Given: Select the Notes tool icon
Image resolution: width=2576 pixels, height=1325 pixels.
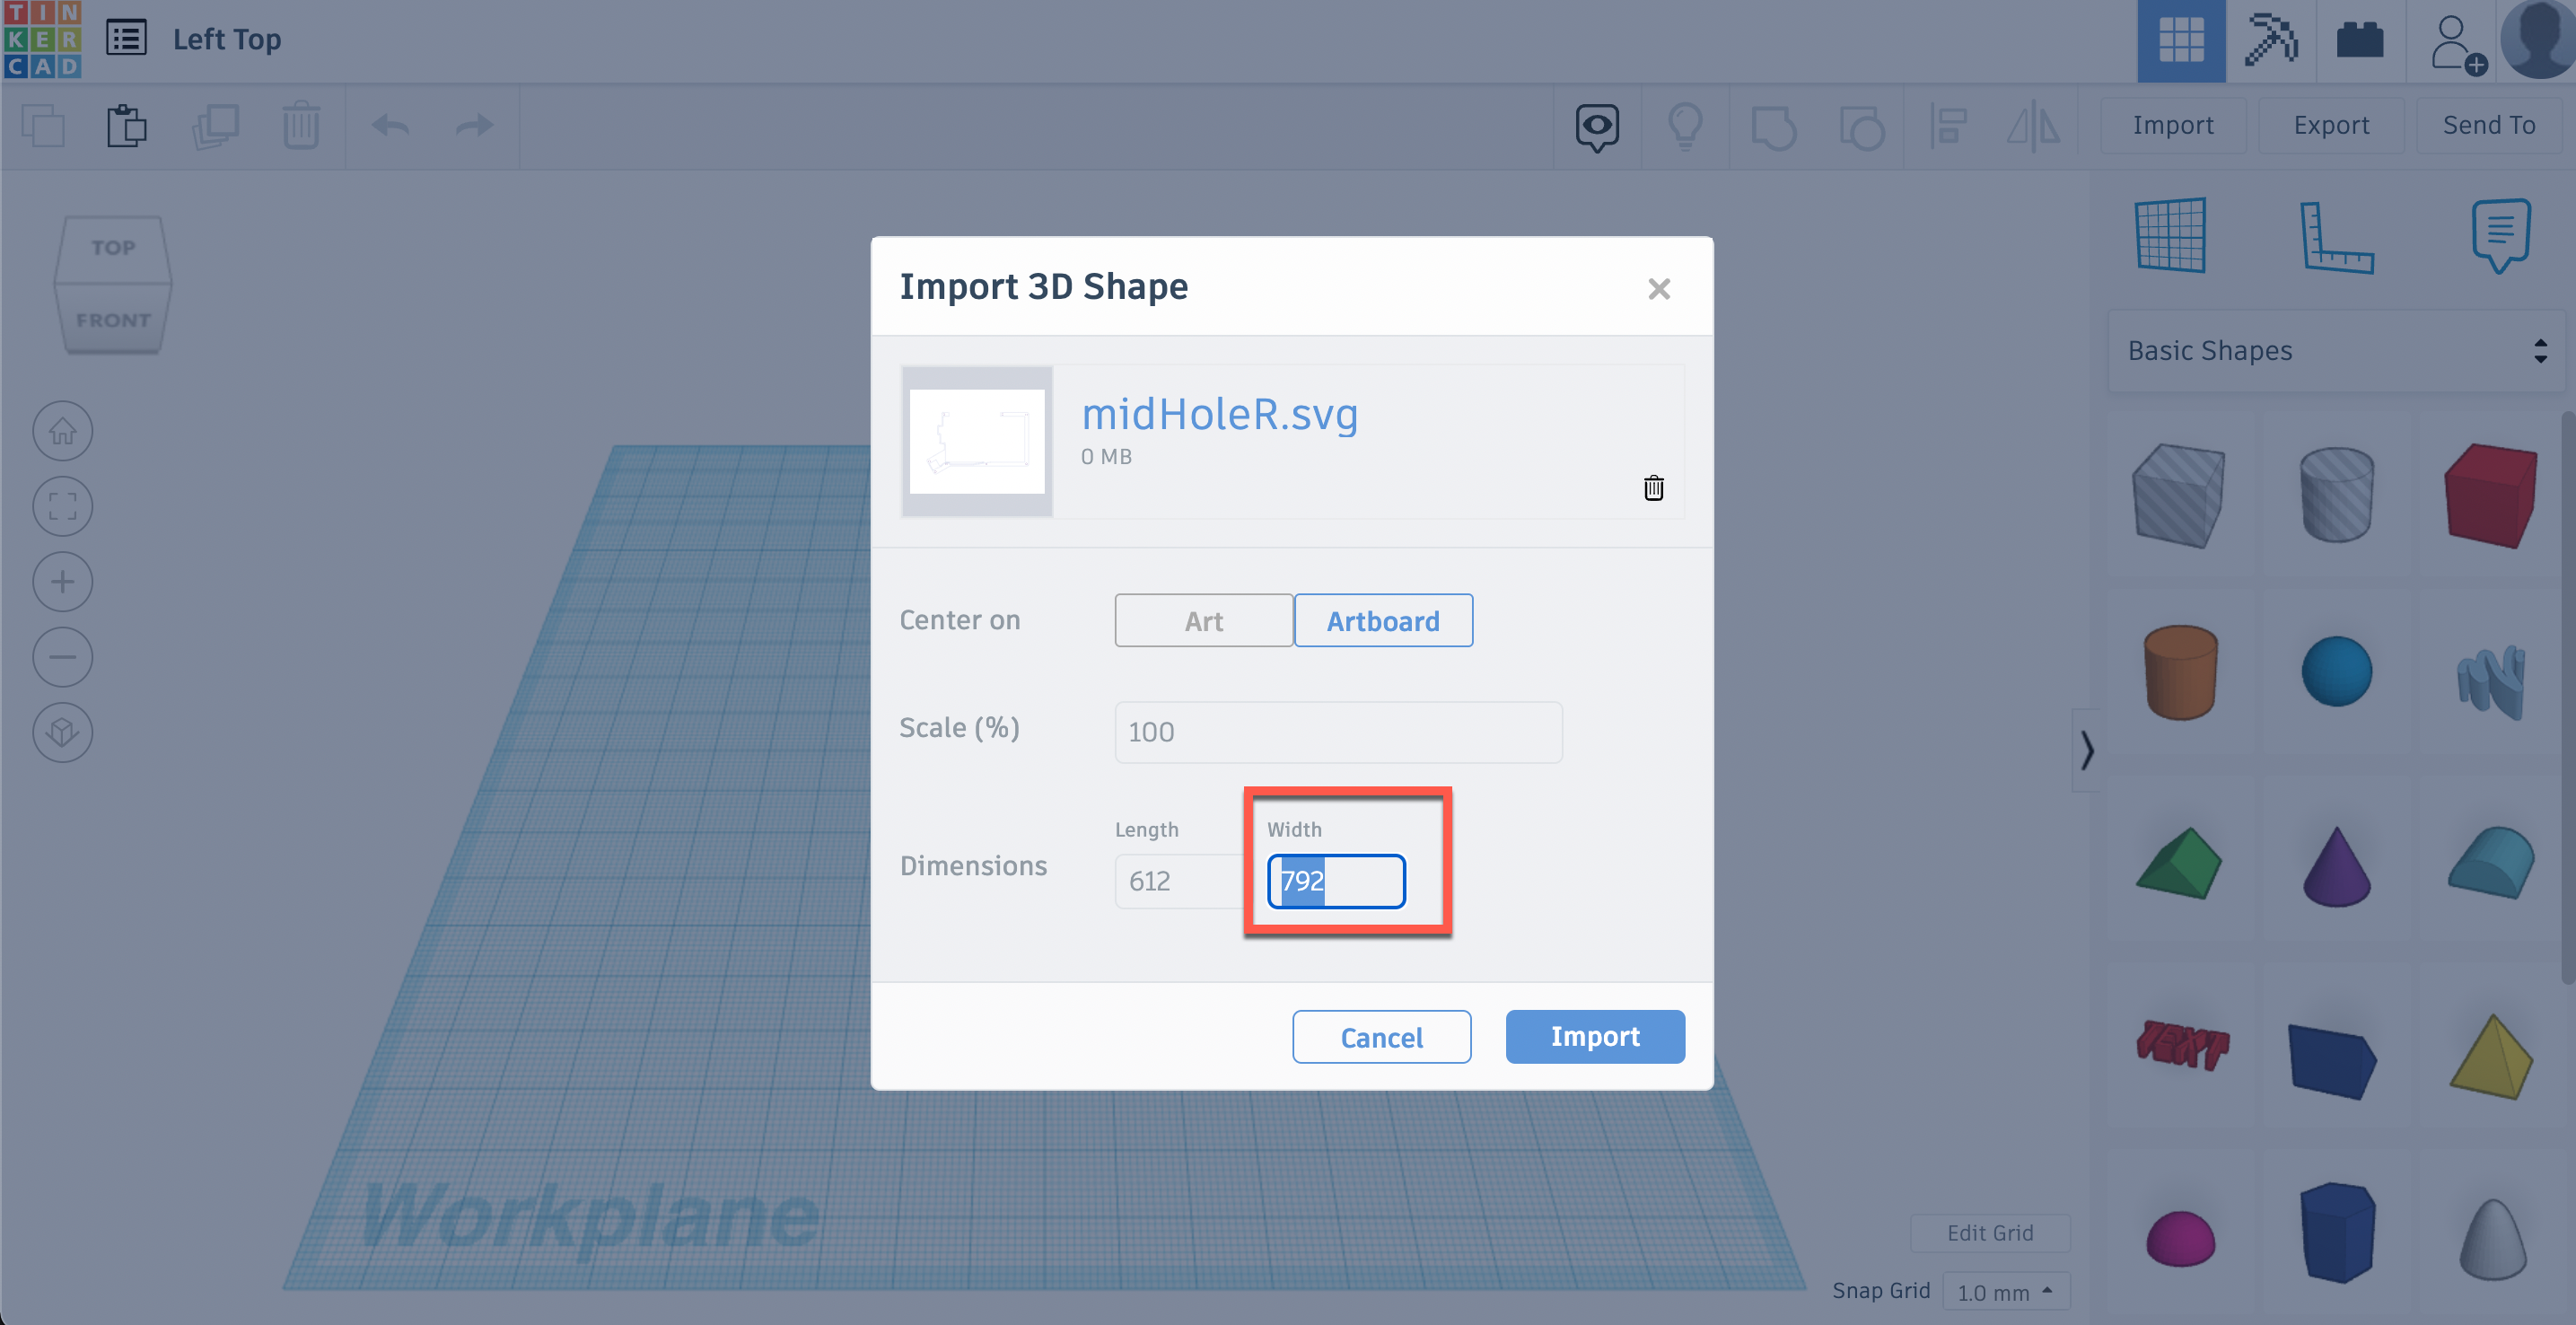Looking at the screenshot, I should pos(2501,236).
